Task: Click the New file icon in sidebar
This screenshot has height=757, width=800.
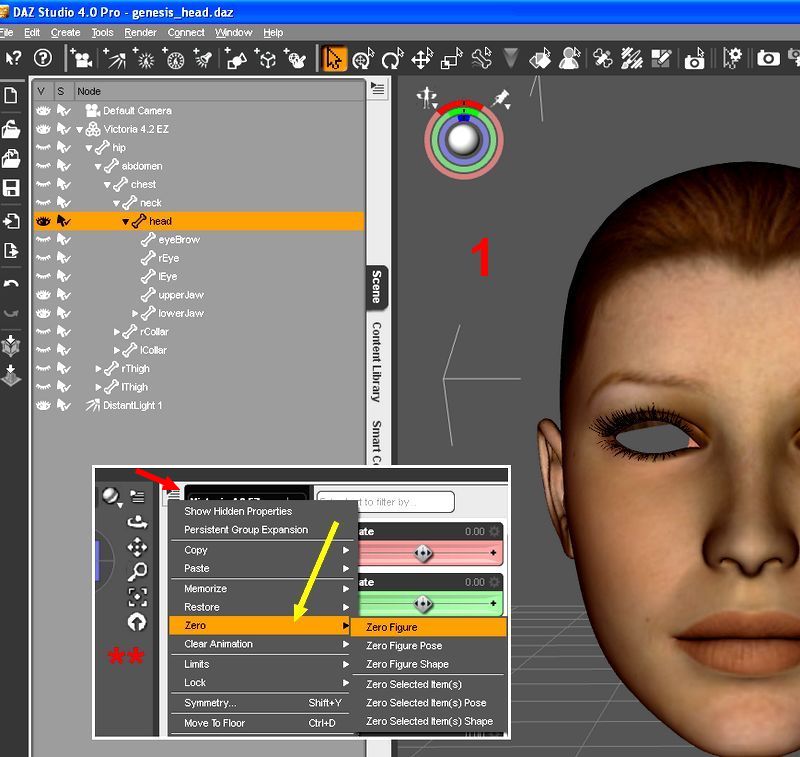Action: 11,95
